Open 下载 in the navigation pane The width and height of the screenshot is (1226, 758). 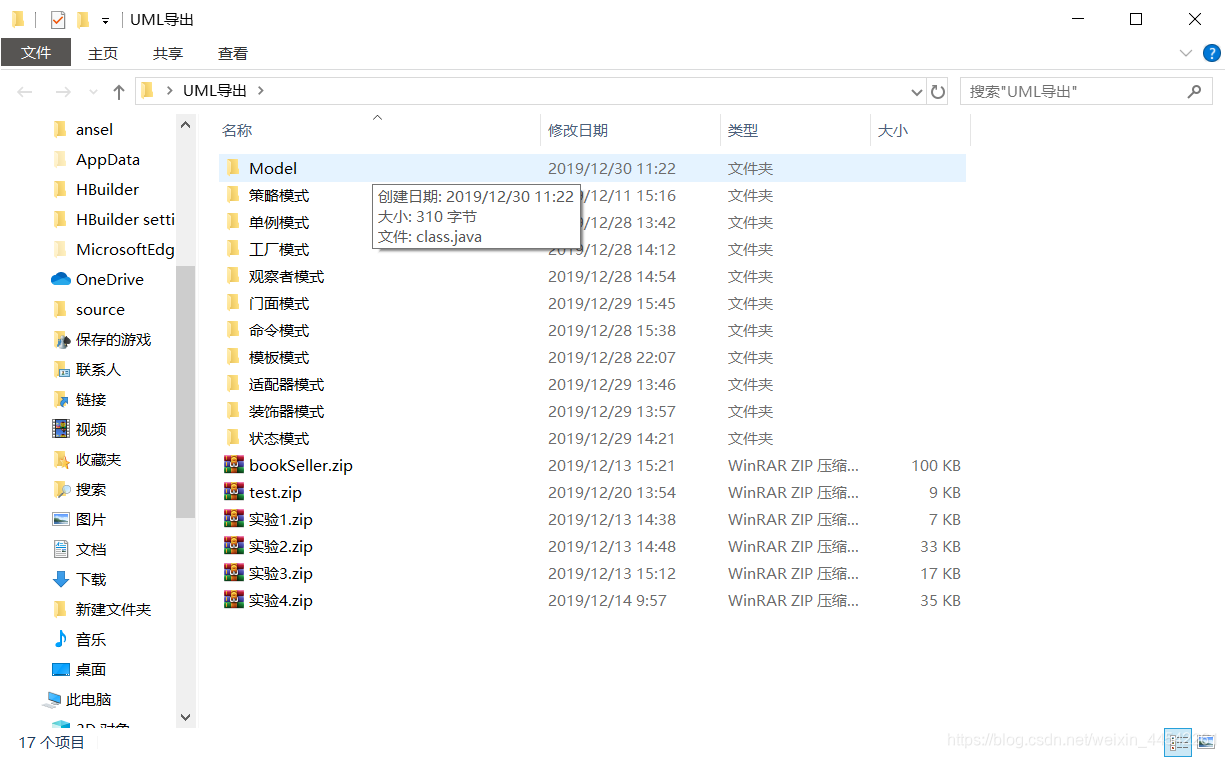click(91, 579)
